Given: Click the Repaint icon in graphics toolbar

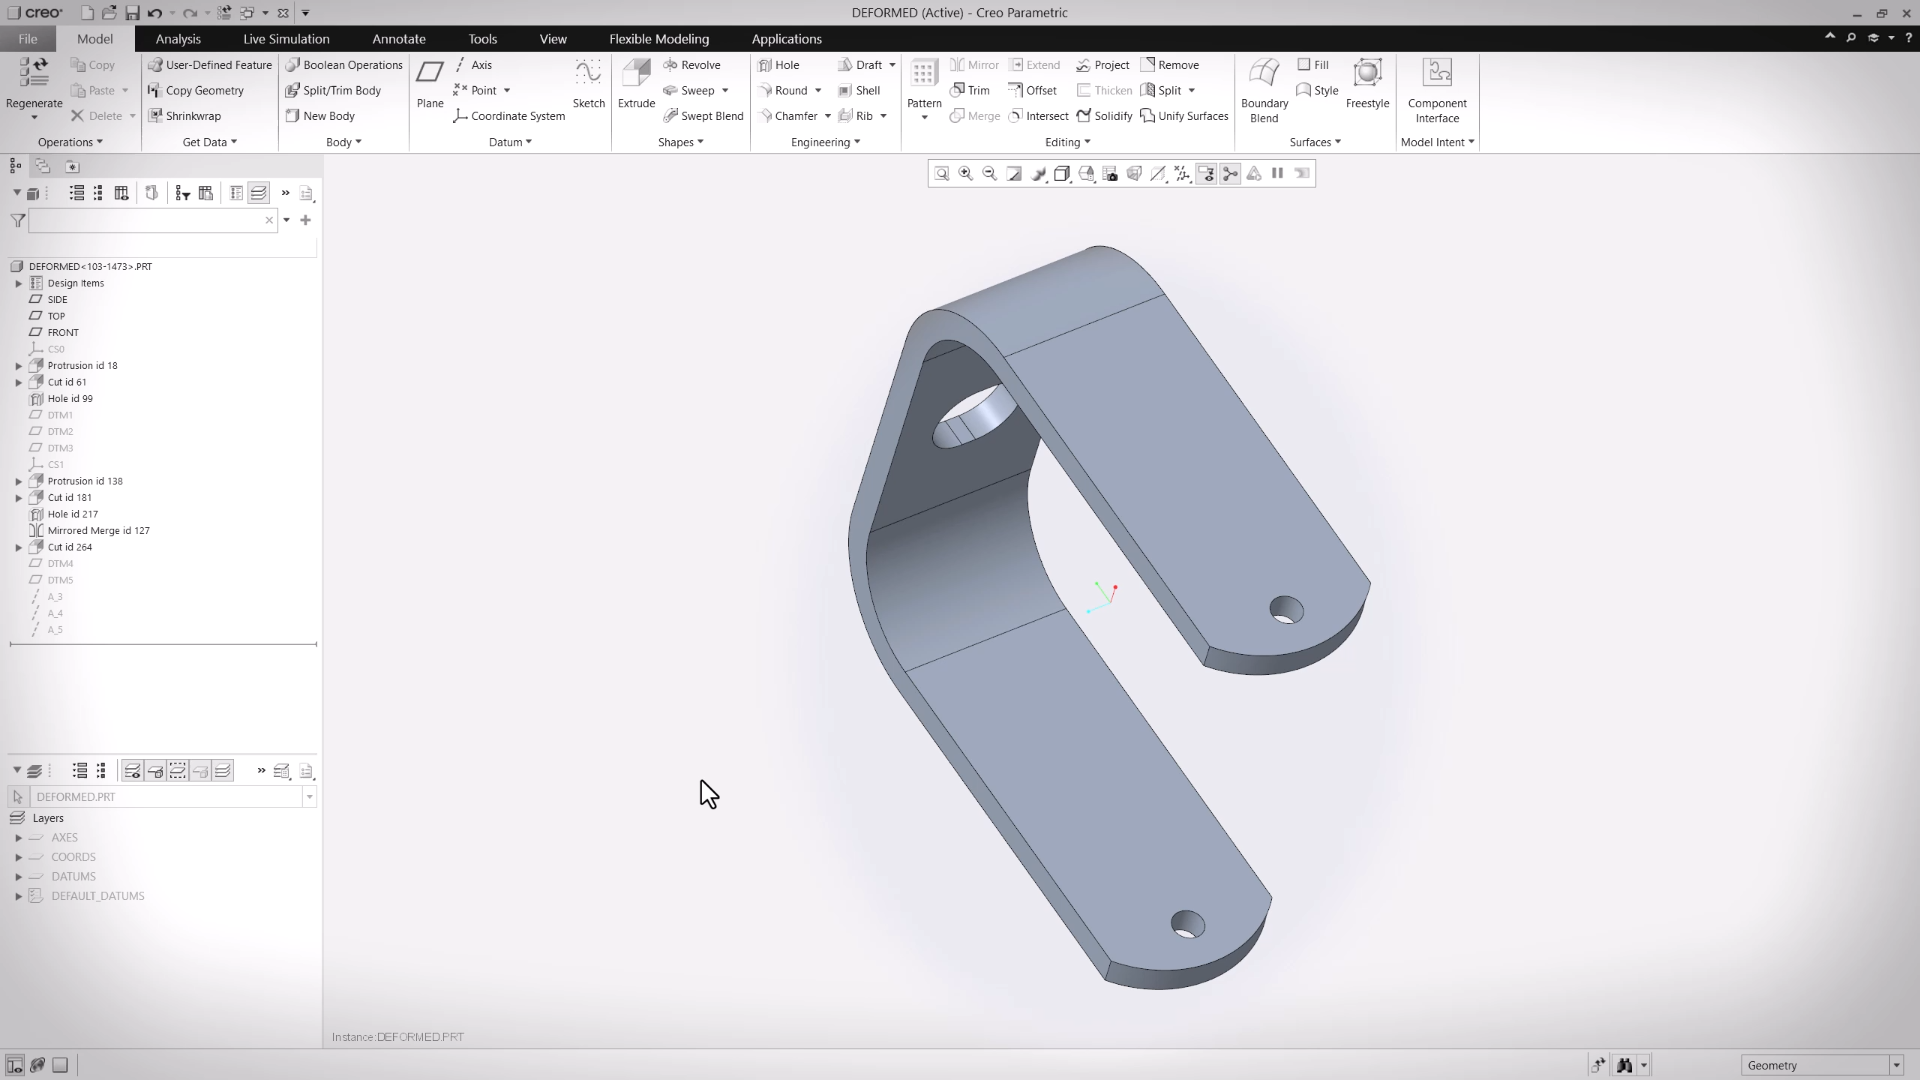Looking at the screenshot, I should point(1014,174).
